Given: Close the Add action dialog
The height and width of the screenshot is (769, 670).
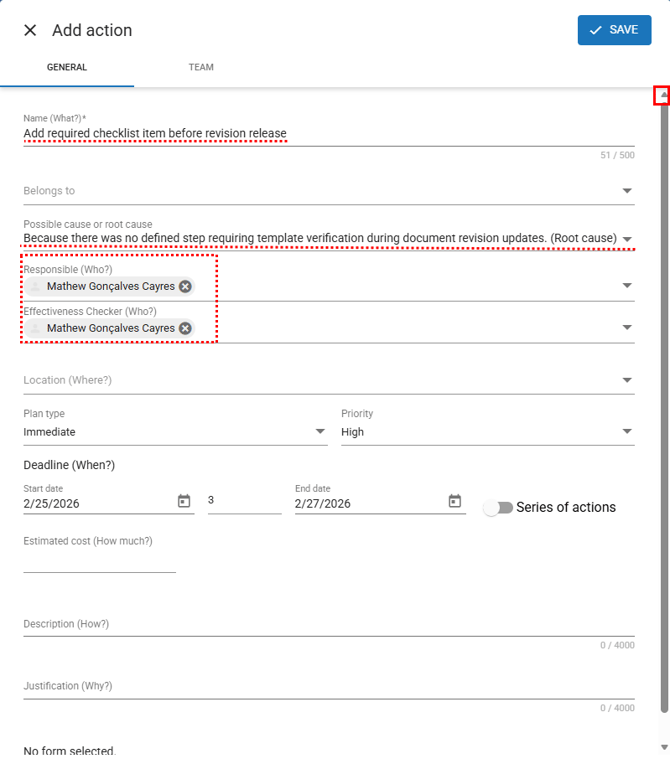Looking at the screenshot, I should [30, 30].
